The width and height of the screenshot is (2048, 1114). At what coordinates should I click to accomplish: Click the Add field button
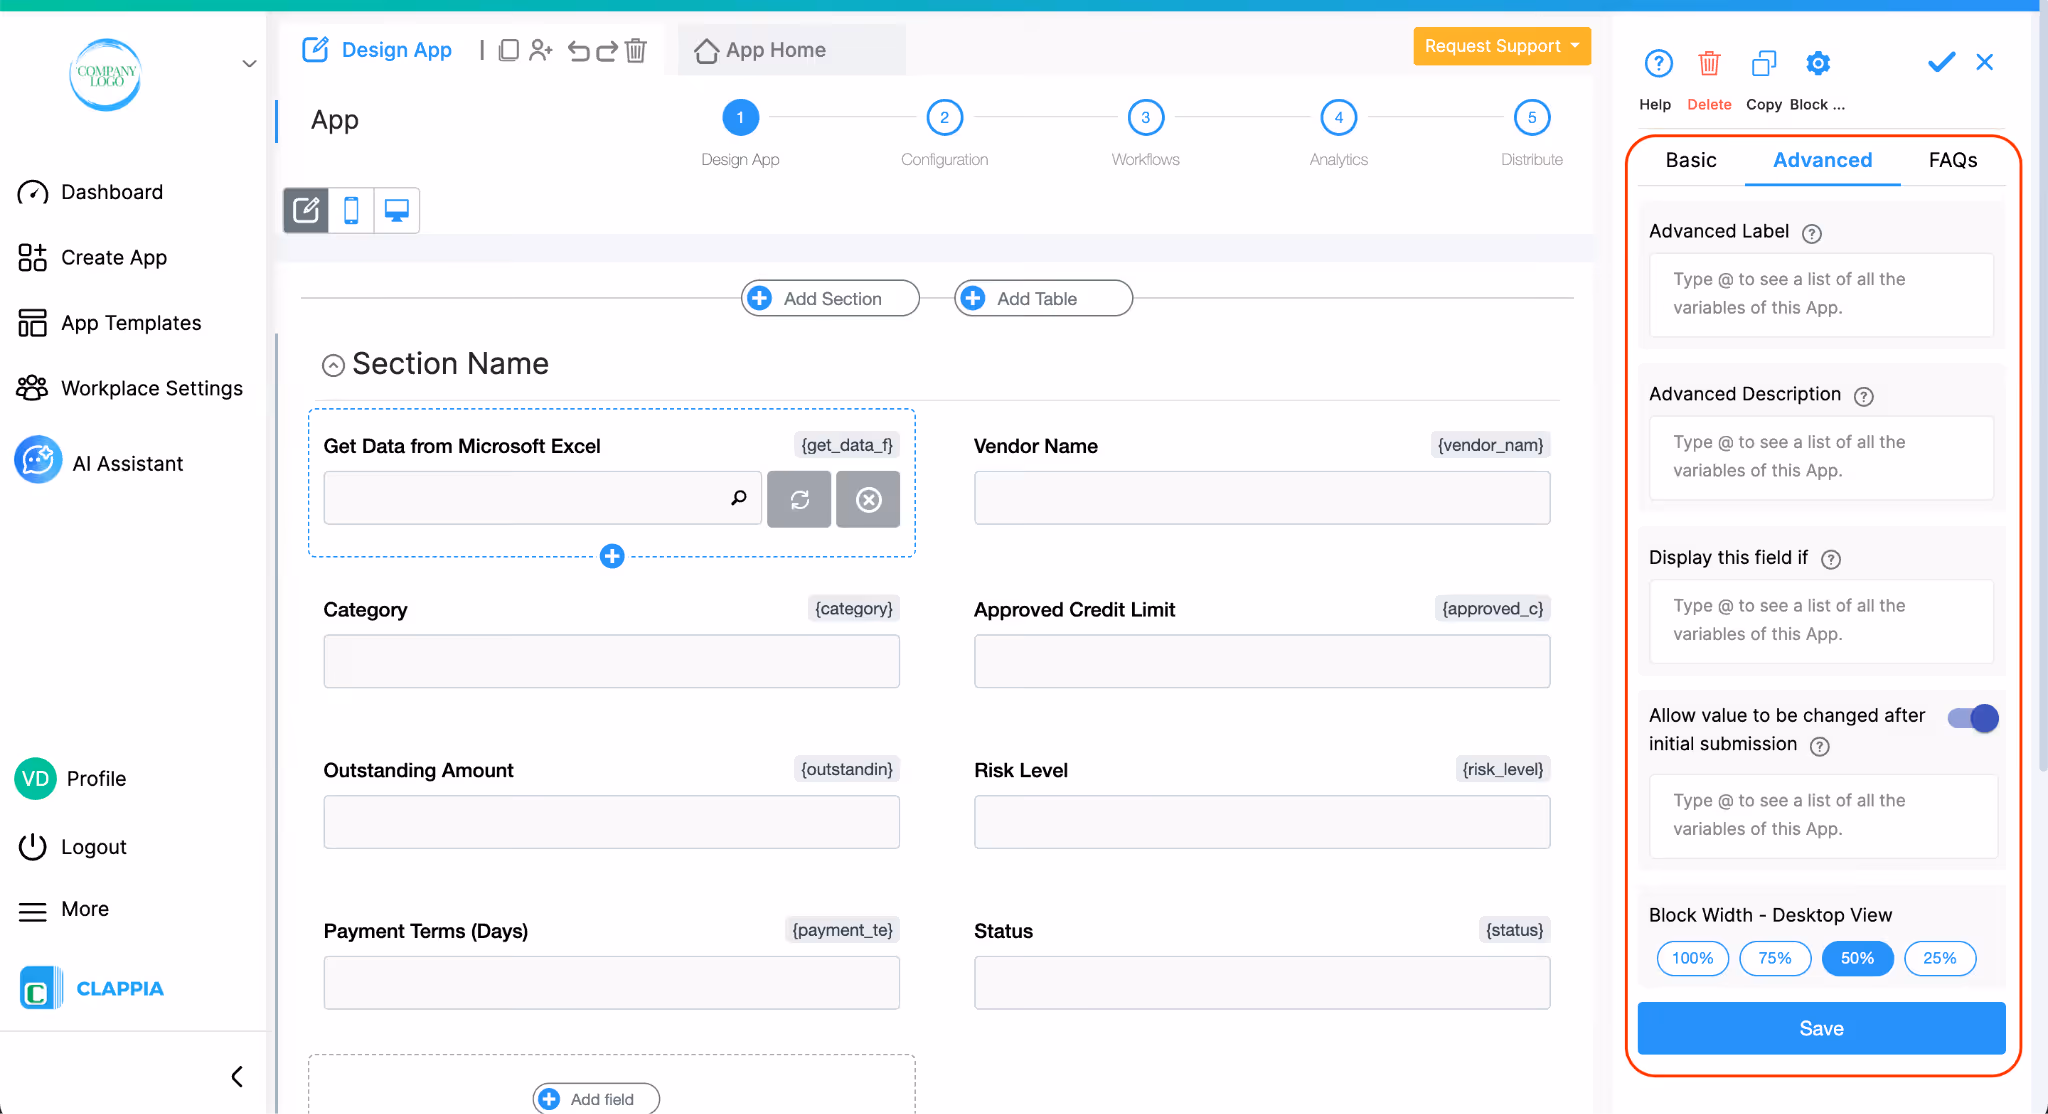[596, 1099]
